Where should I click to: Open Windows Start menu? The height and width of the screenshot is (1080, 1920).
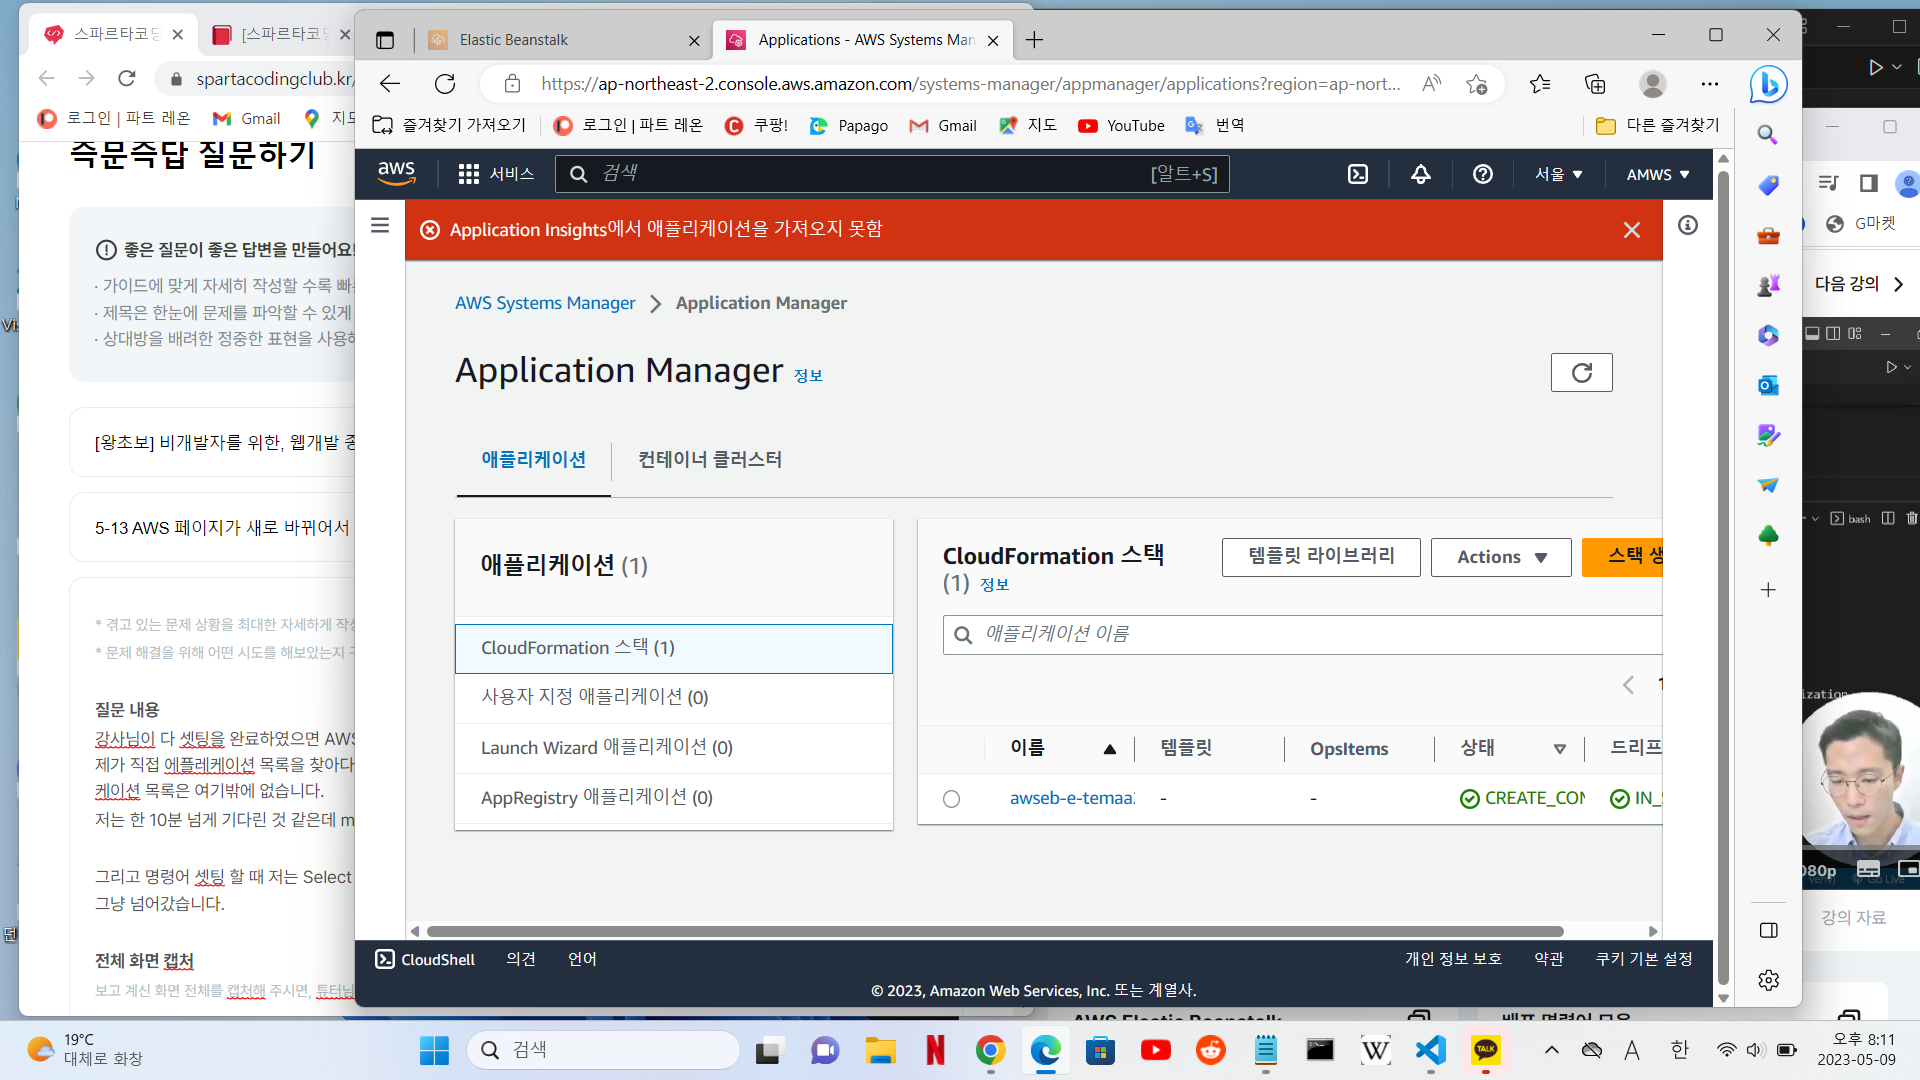coord(434,1050)
